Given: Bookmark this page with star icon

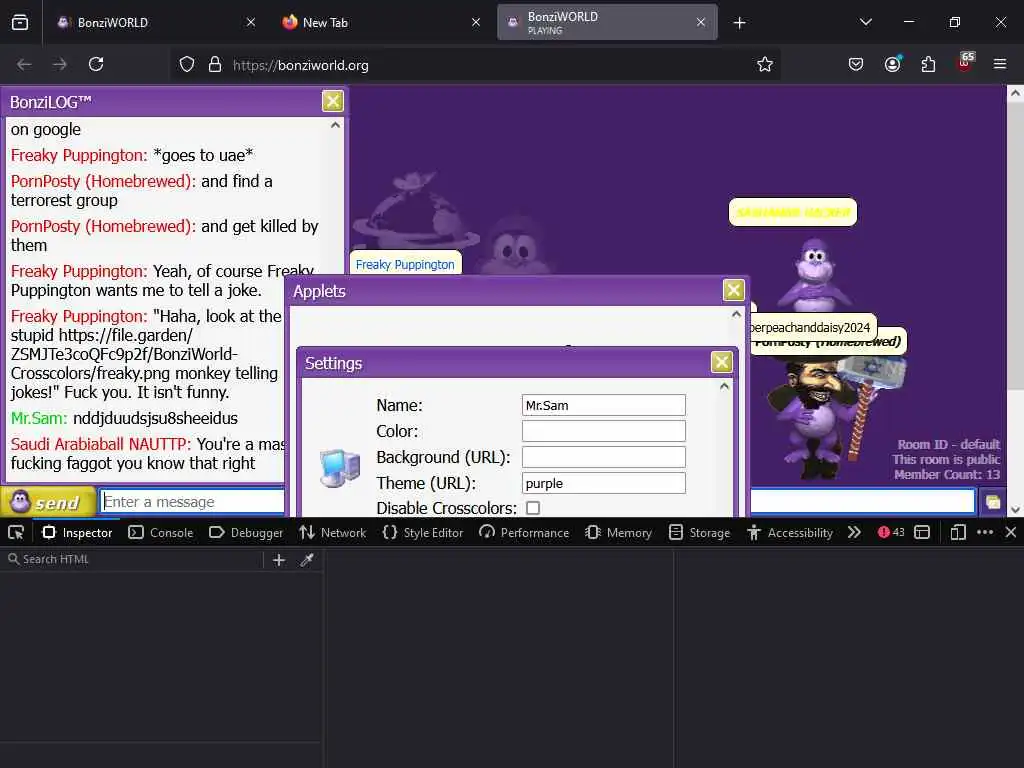Looking at the screenshot, I should pos(765,65).
